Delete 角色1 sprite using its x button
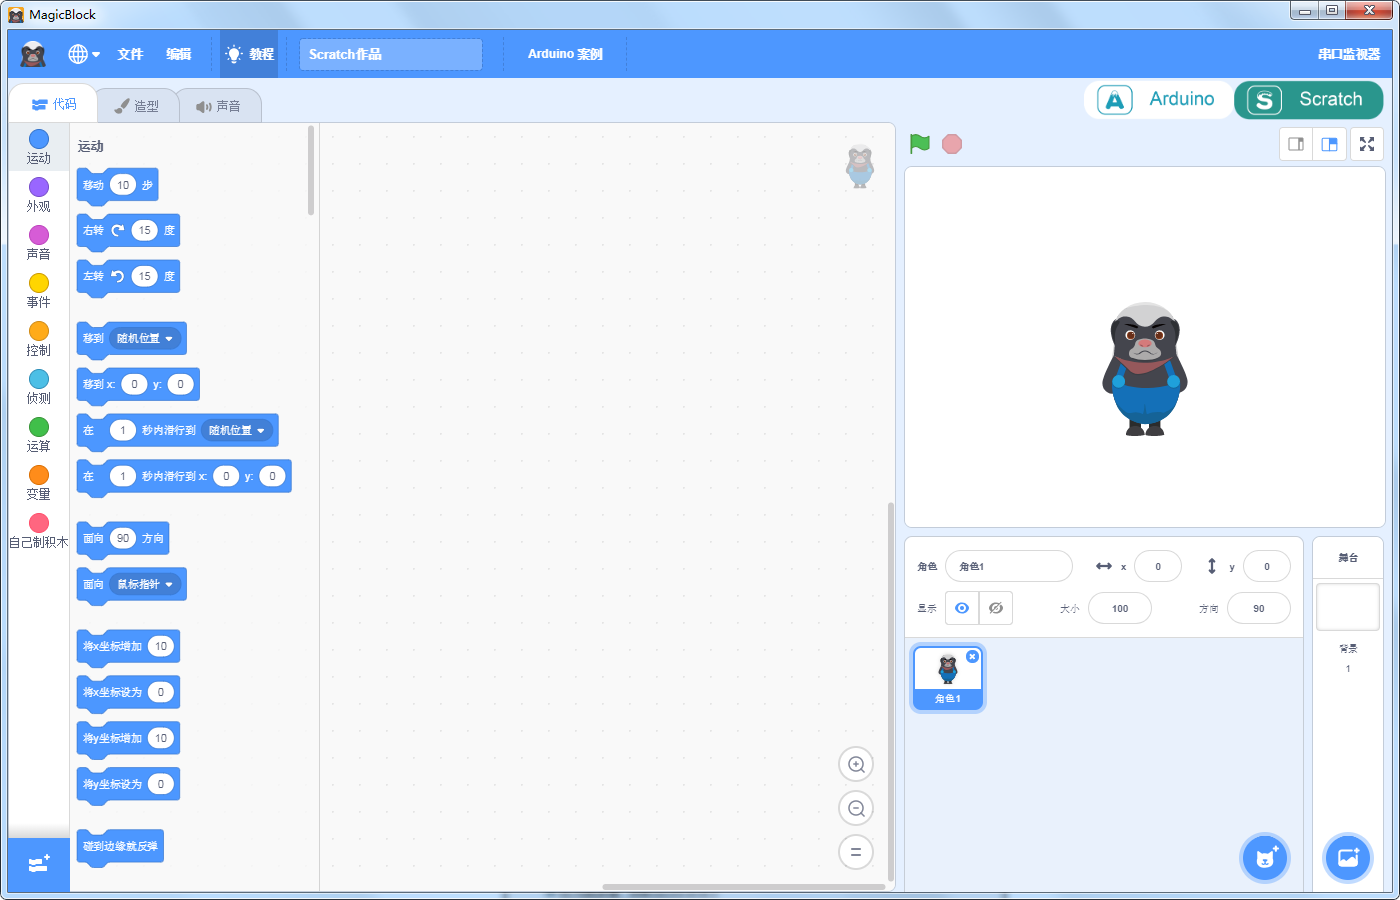The width and height of the screenshot is (1400, 900). pyautogui.click(x=972, y=656)
